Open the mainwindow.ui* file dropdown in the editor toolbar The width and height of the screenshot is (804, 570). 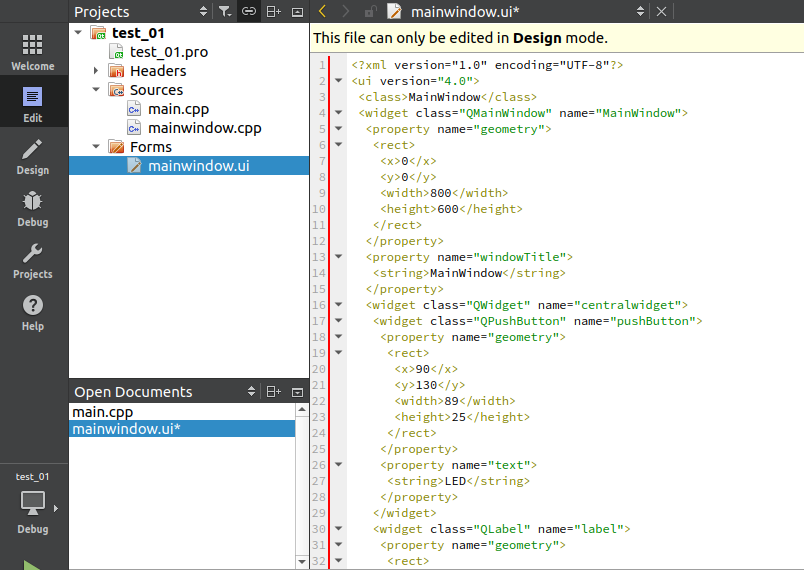point(640,11)
